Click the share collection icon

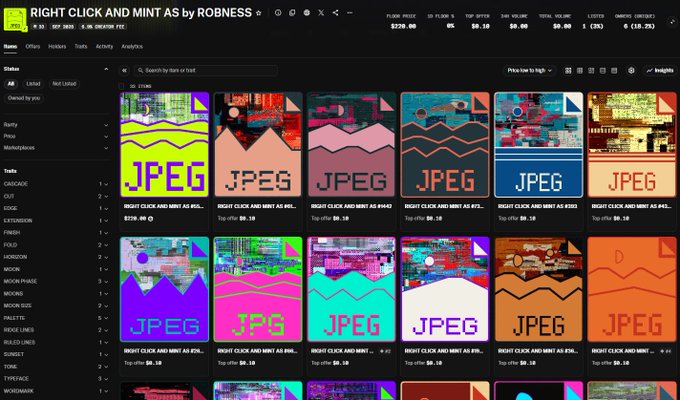point(335,13)
